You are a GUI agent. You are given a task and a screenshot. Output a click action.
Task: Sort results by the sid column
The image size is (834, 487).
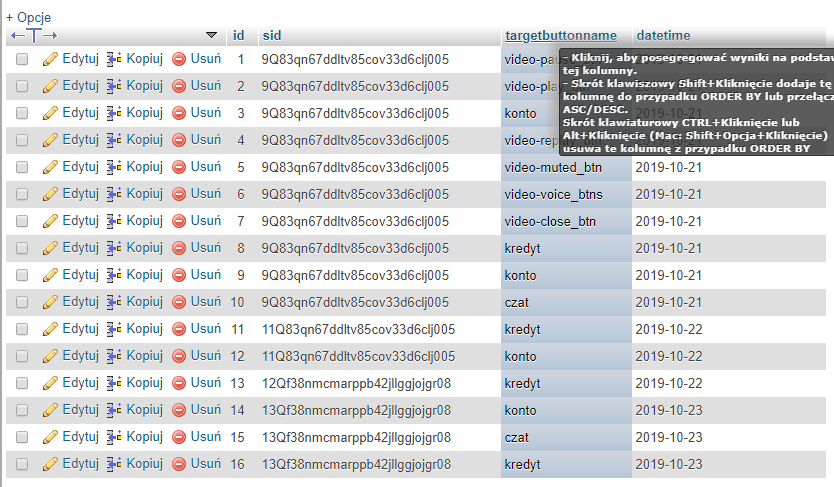(x=272, y=36)
